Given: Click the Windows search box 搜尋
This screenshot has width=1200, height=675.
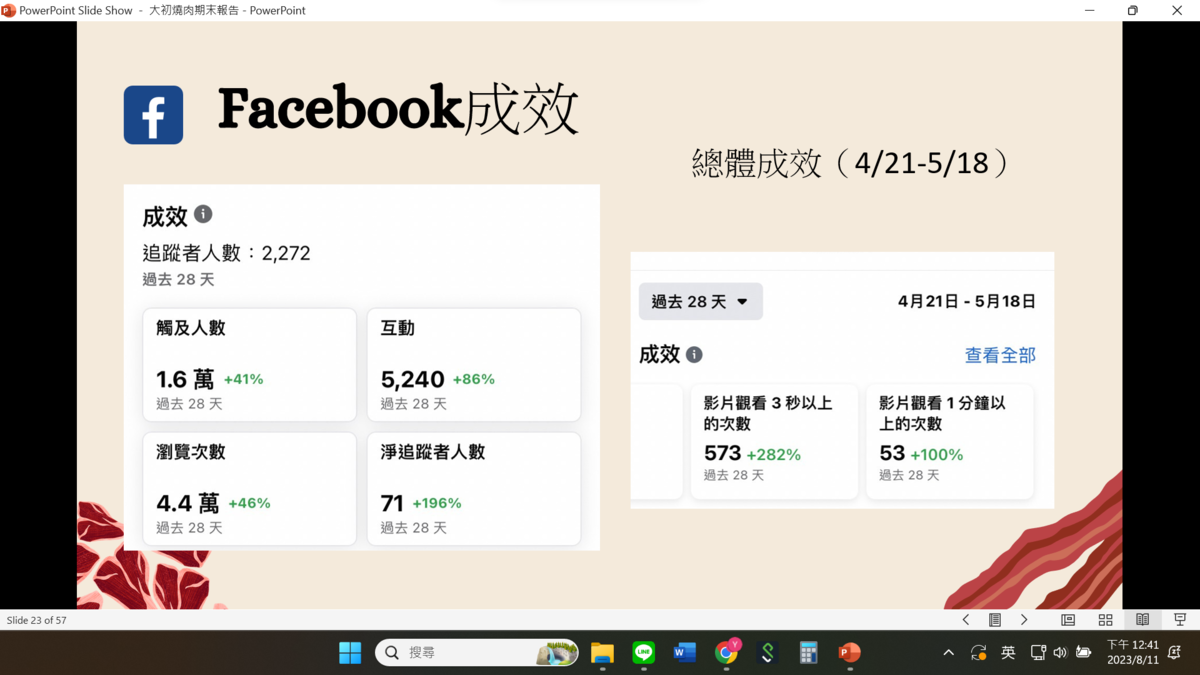Looking at the screenshot, I should click(x=477, y=653).
